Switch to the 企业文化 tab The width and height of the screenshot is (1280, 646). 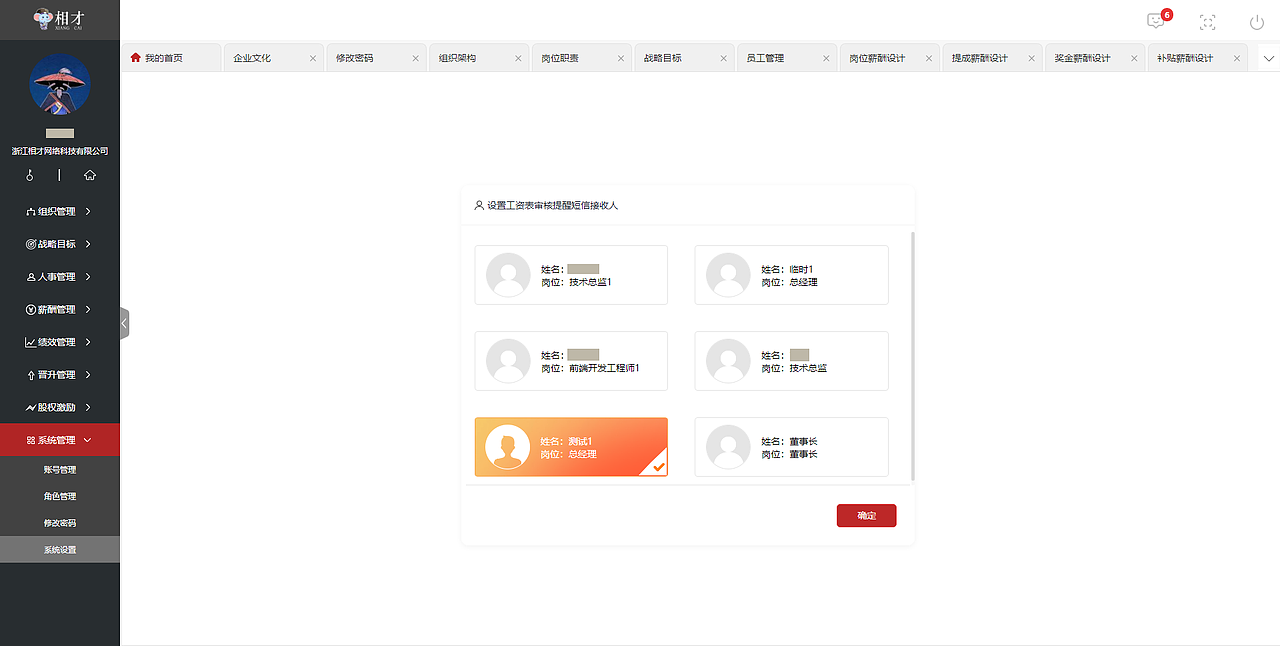pyautogui.click(x=273, y=58)
